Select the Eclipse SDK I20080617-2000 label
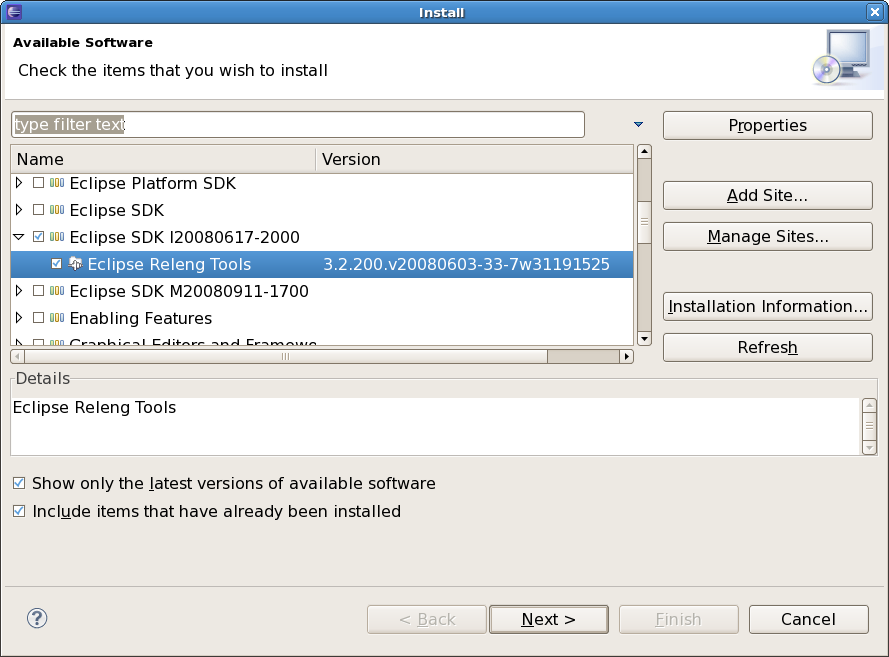This screenshot has width=889, height=657. 184,237
